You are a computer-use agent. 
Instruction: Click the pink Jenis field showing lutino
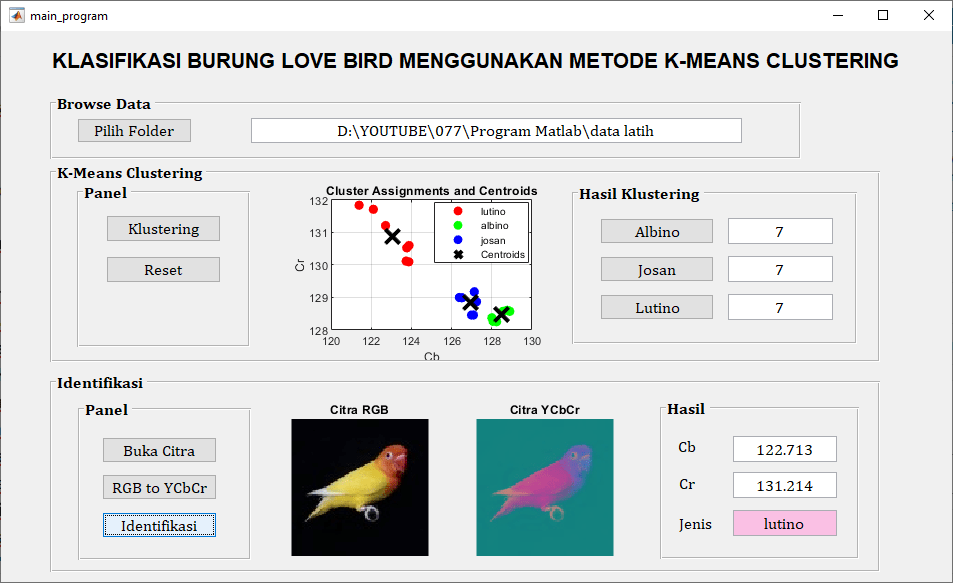pyautogui.click(x=784, y=523)
